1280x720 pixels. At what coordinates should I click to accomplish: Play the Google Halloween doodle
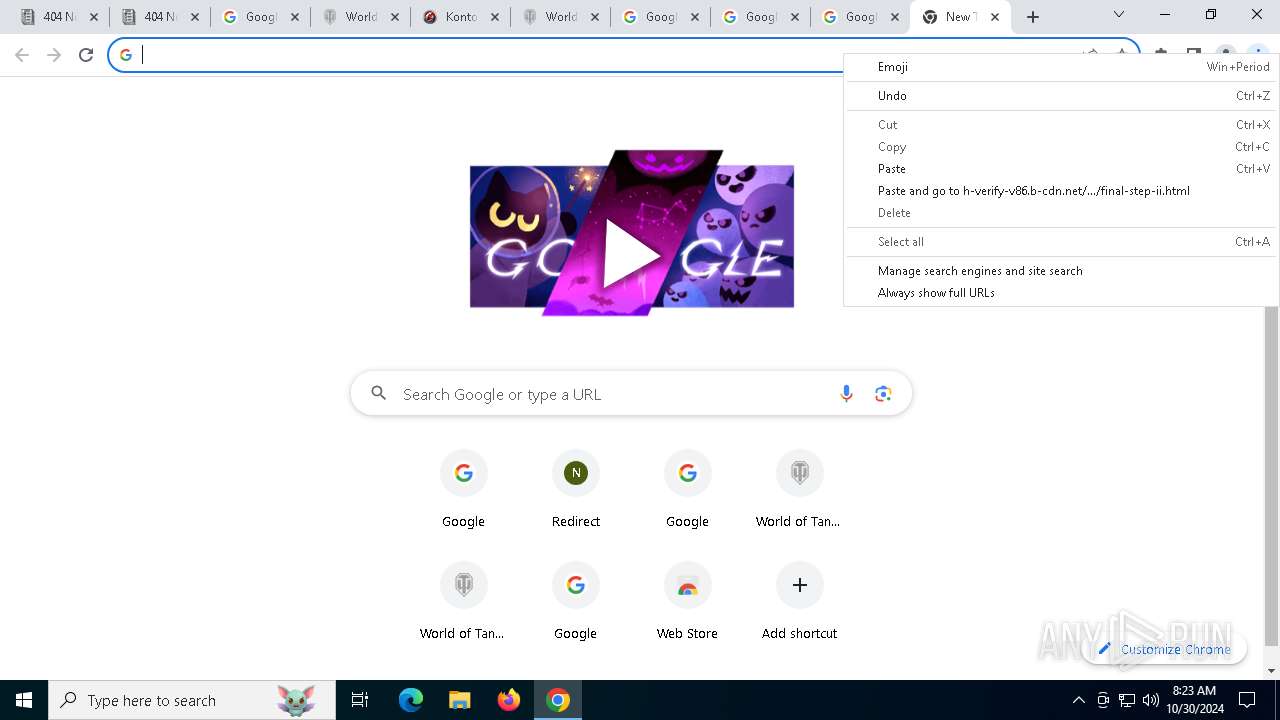click(632, 255)
